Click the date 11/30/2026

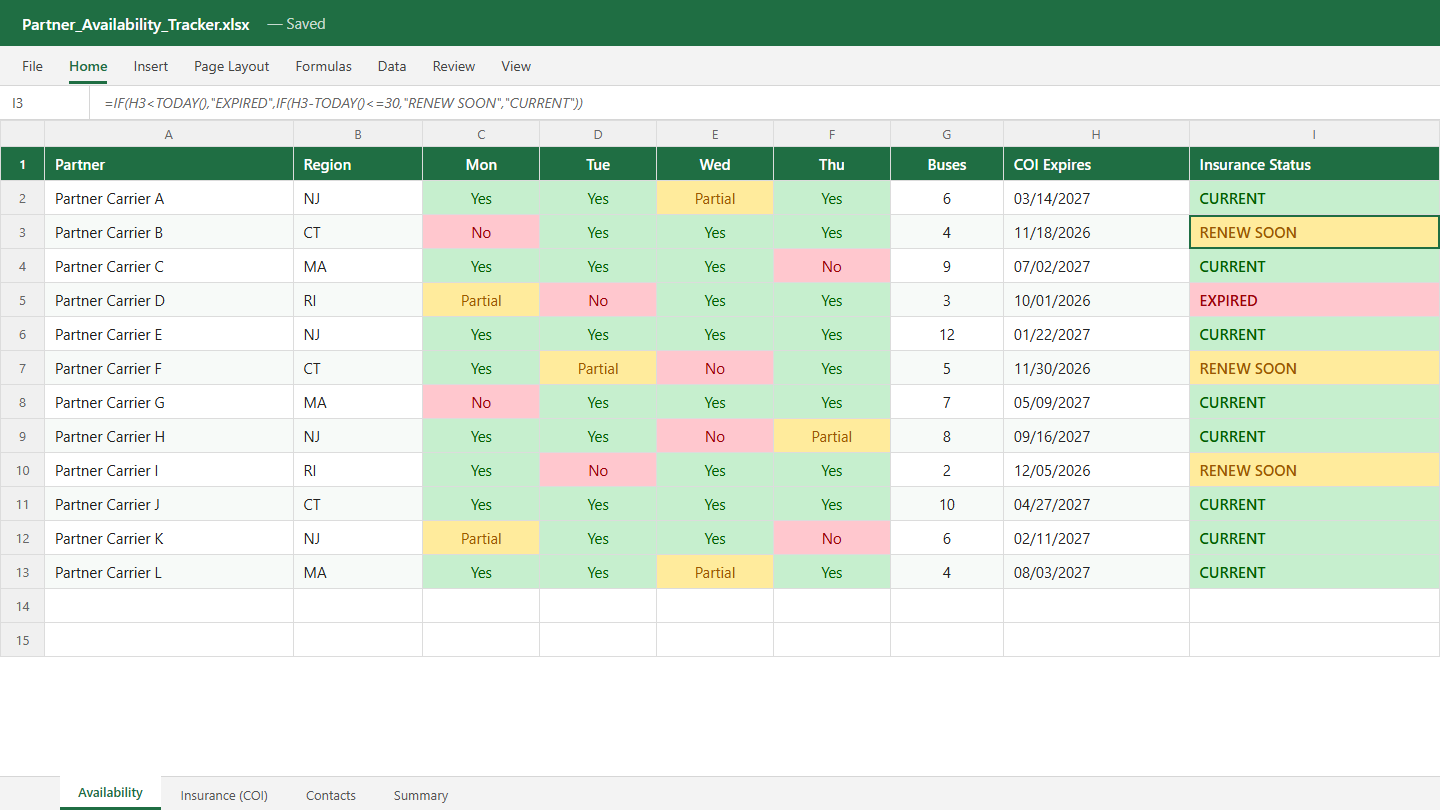coord(1096,368)
